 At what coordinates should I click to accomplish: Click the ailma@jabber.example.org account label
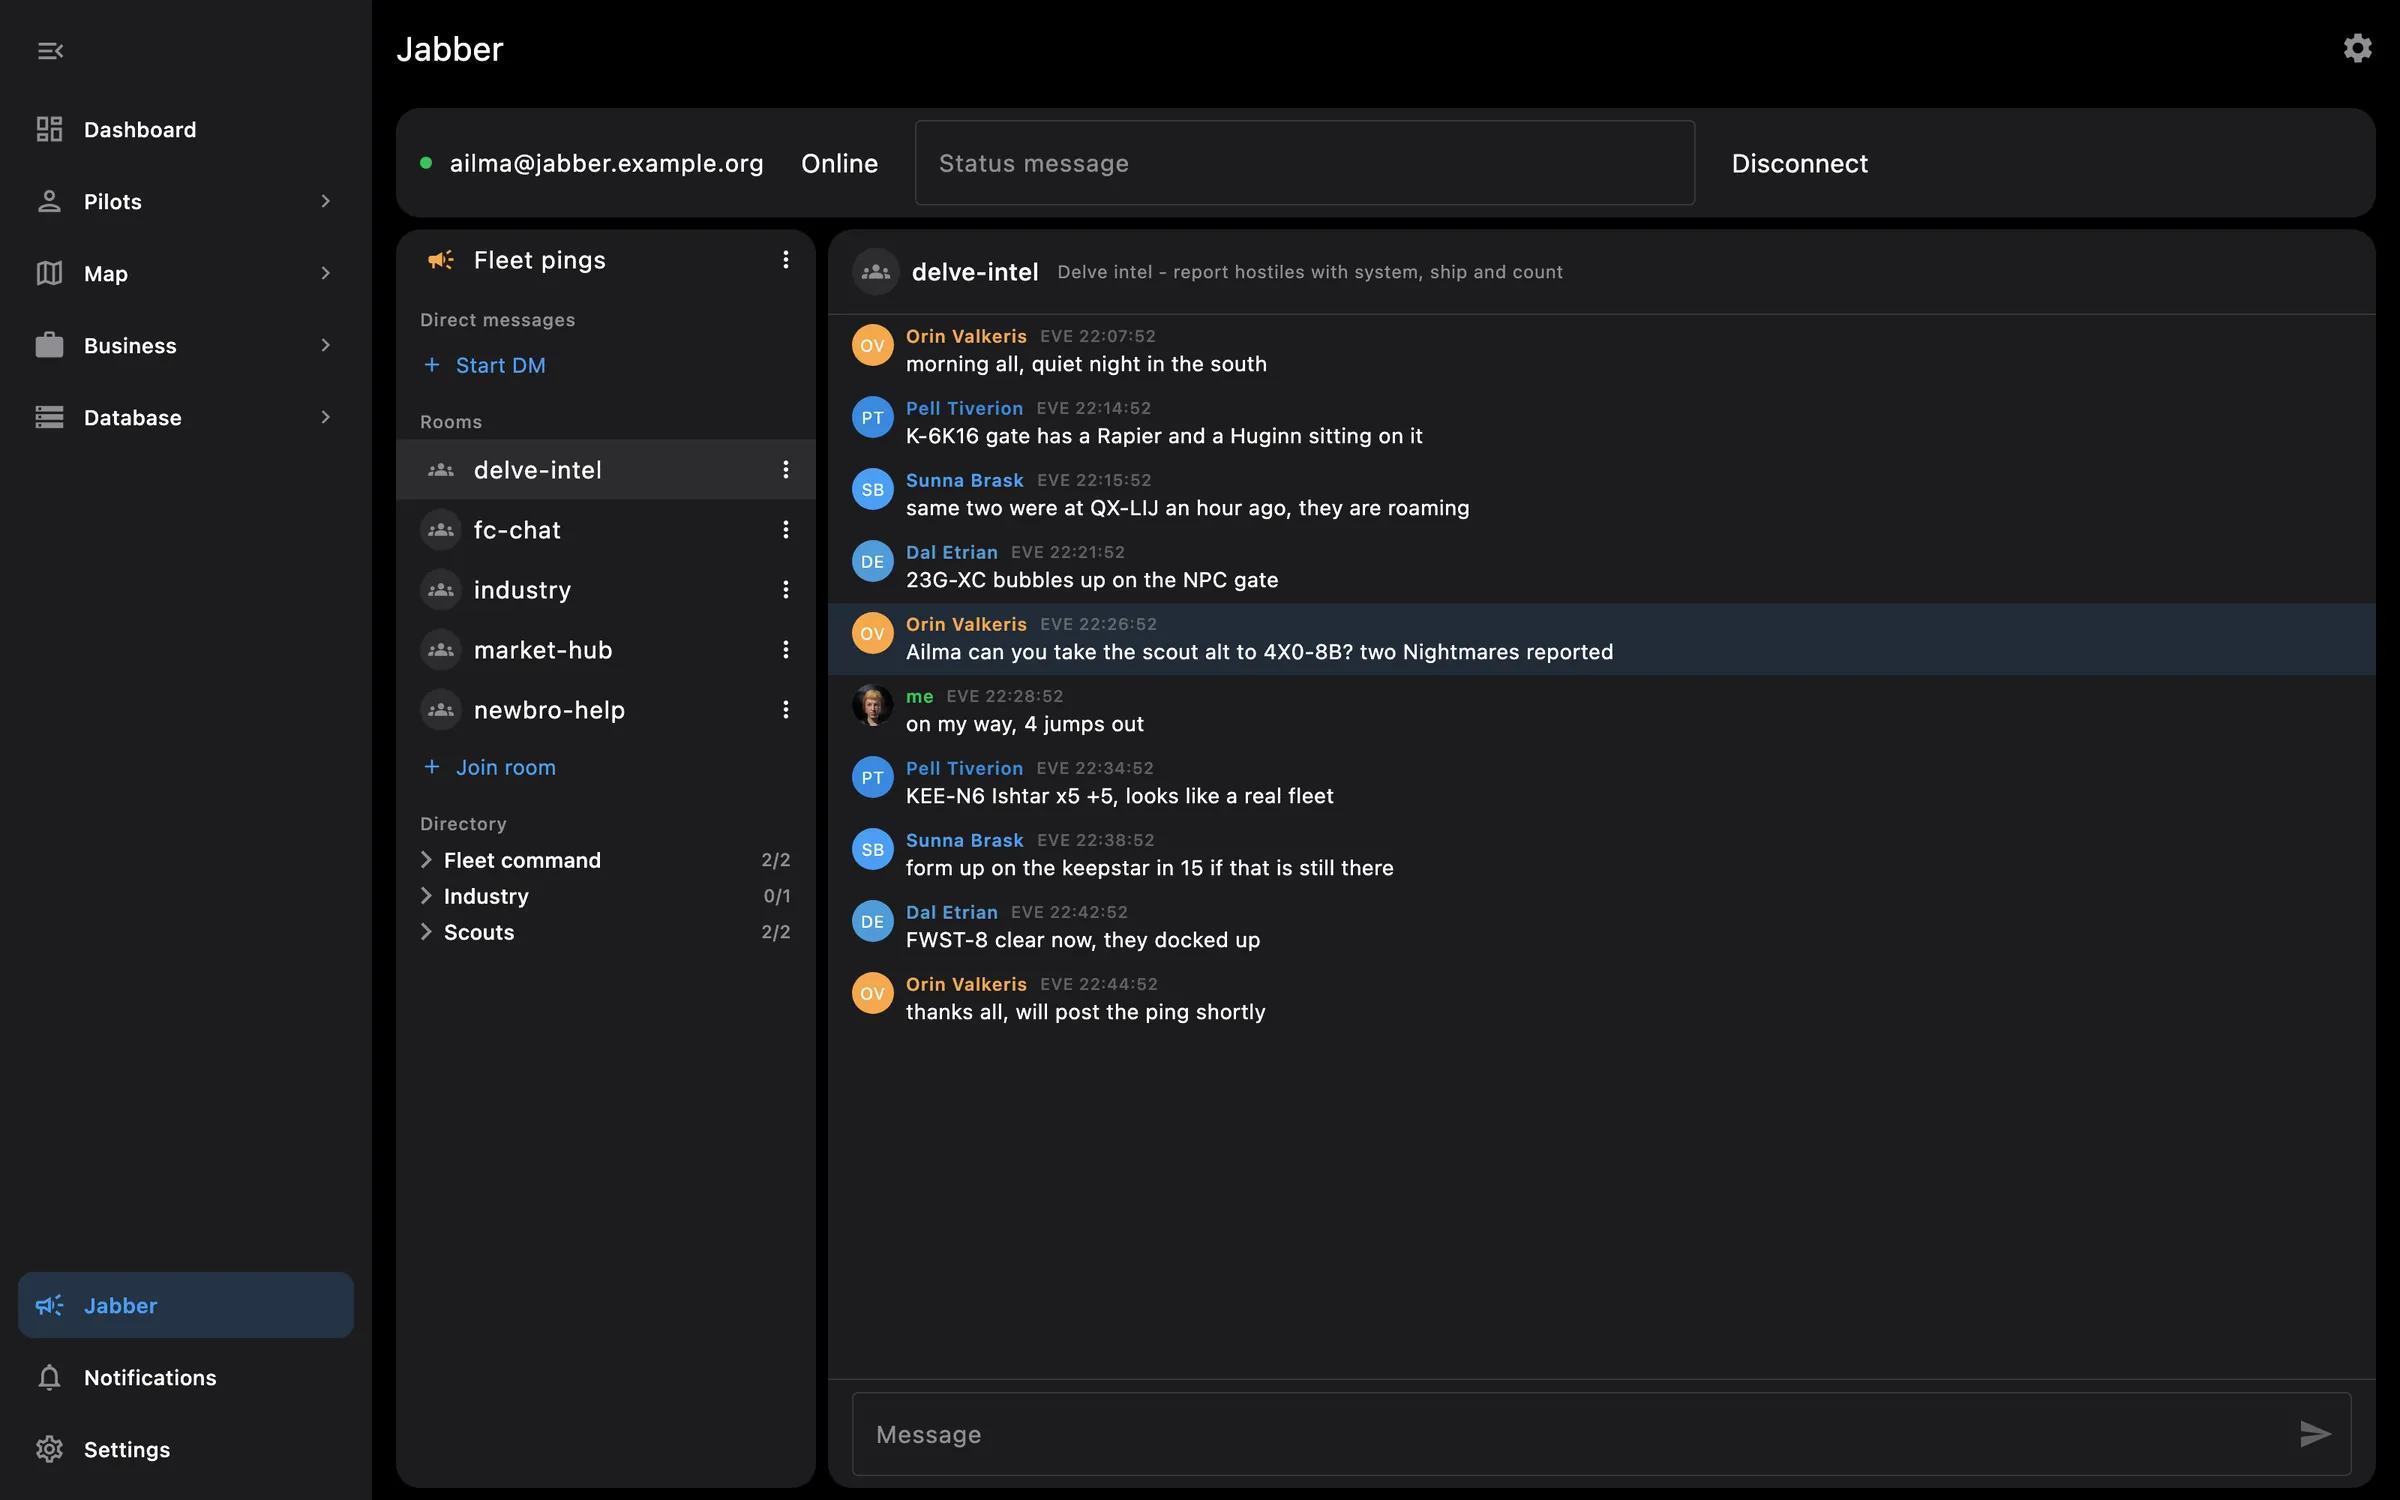(606, 163)
